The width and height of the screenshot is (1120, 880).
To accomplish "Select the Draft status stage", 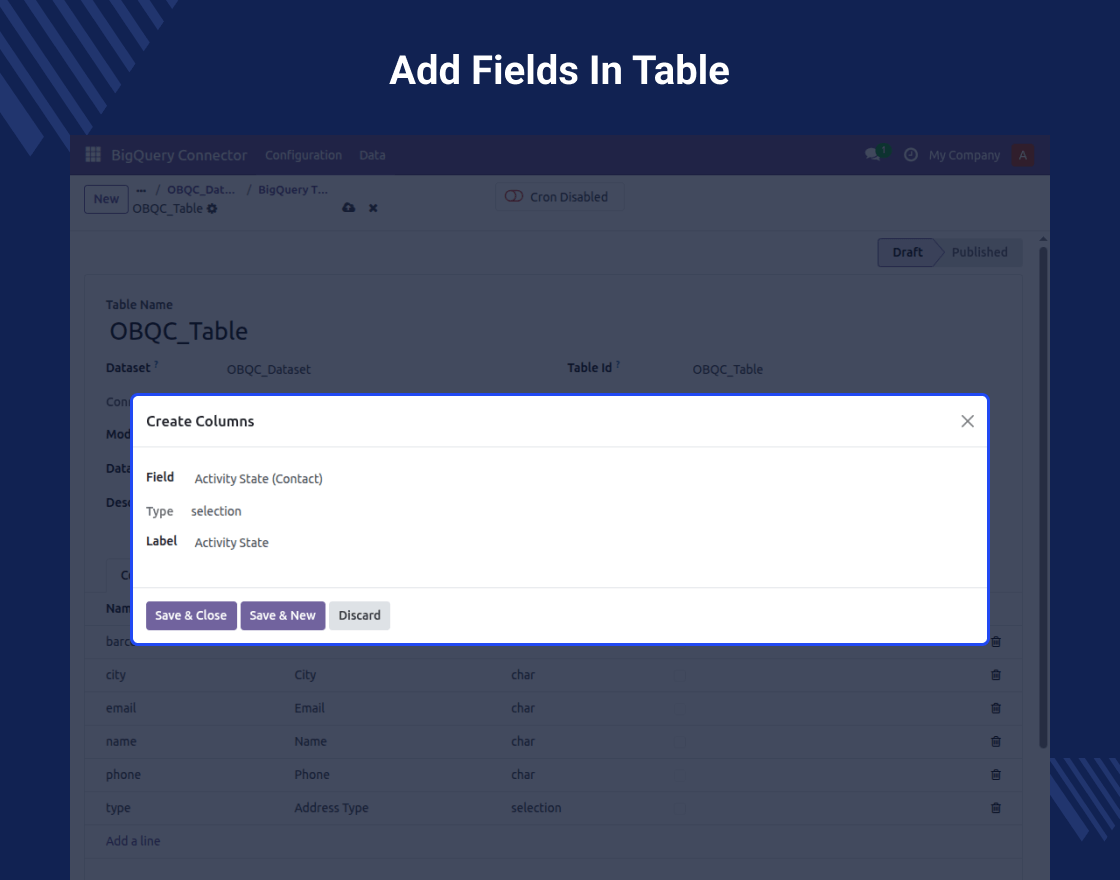I will (907, 252).
